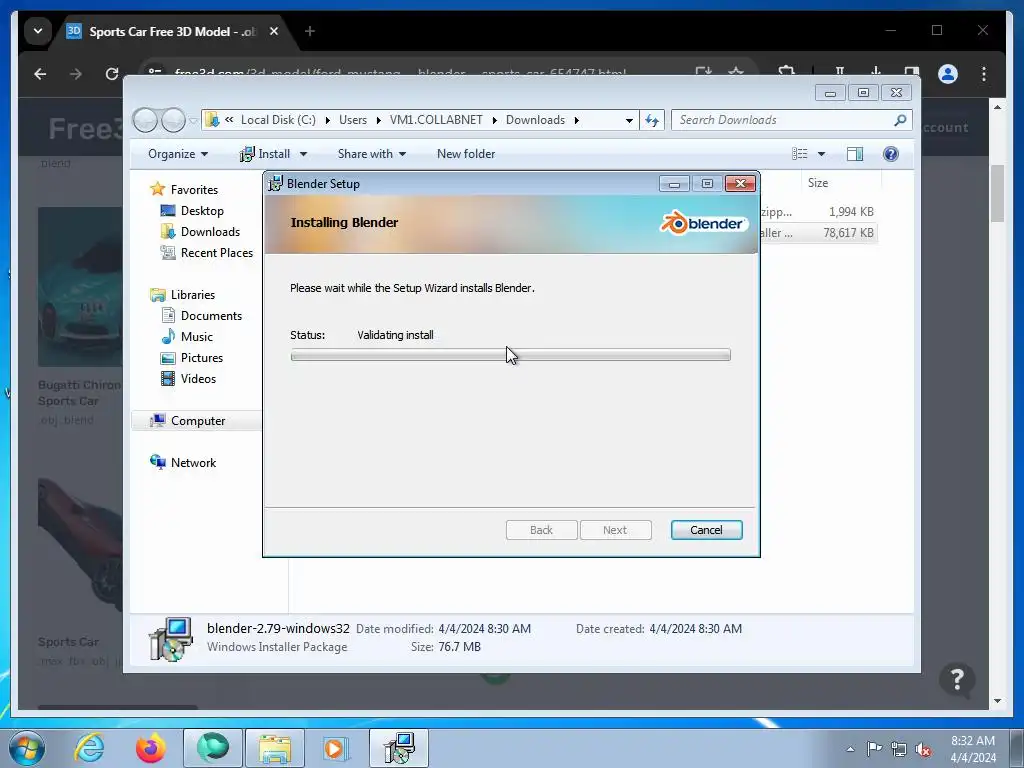
Task: Open Windows Explorer taskbar icon
Action: (274, 748)
